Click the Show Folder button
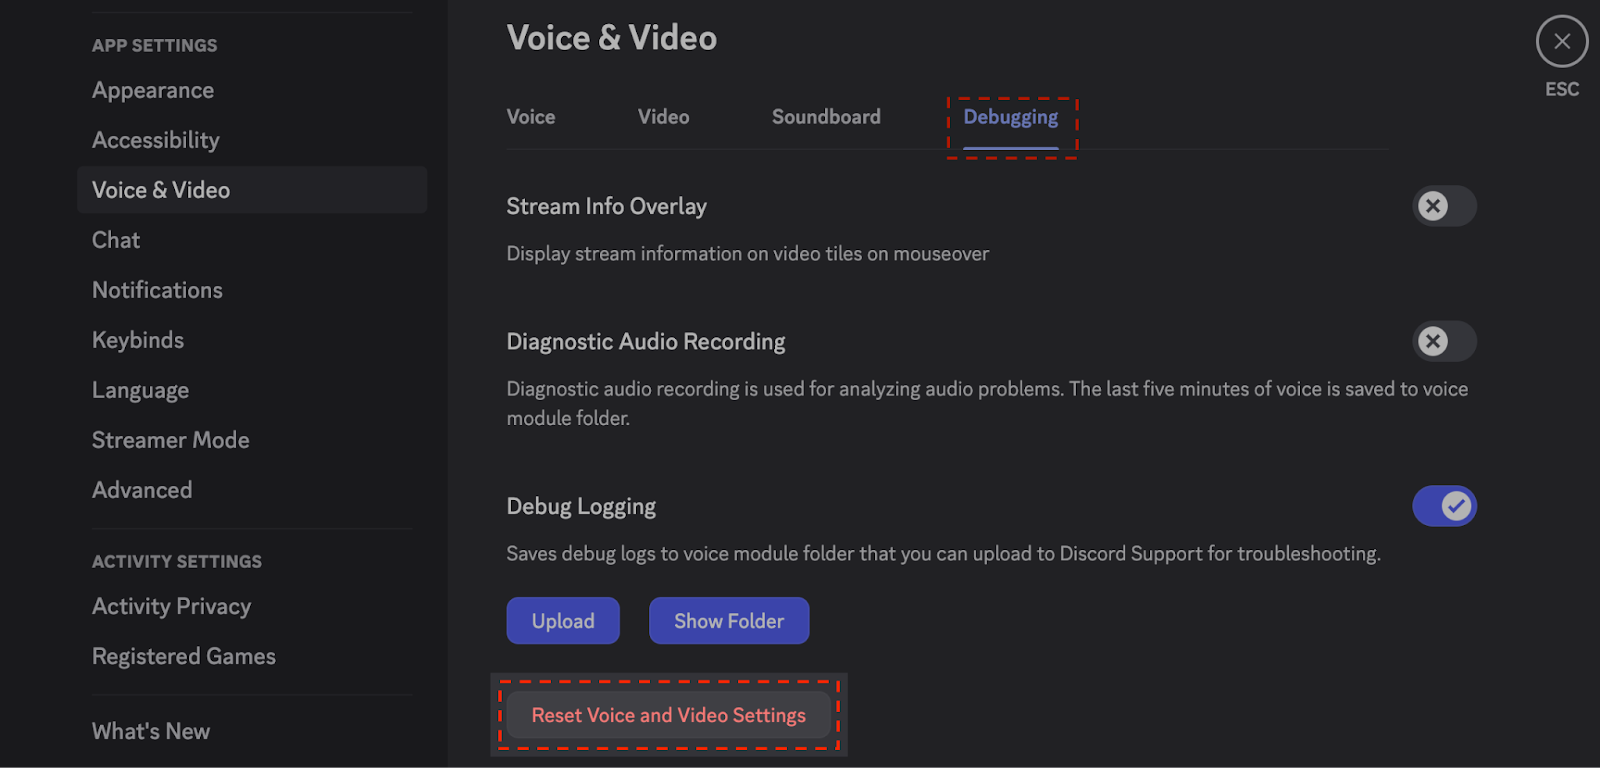Screen dimensions: 1600x768 tap(729, 621)
